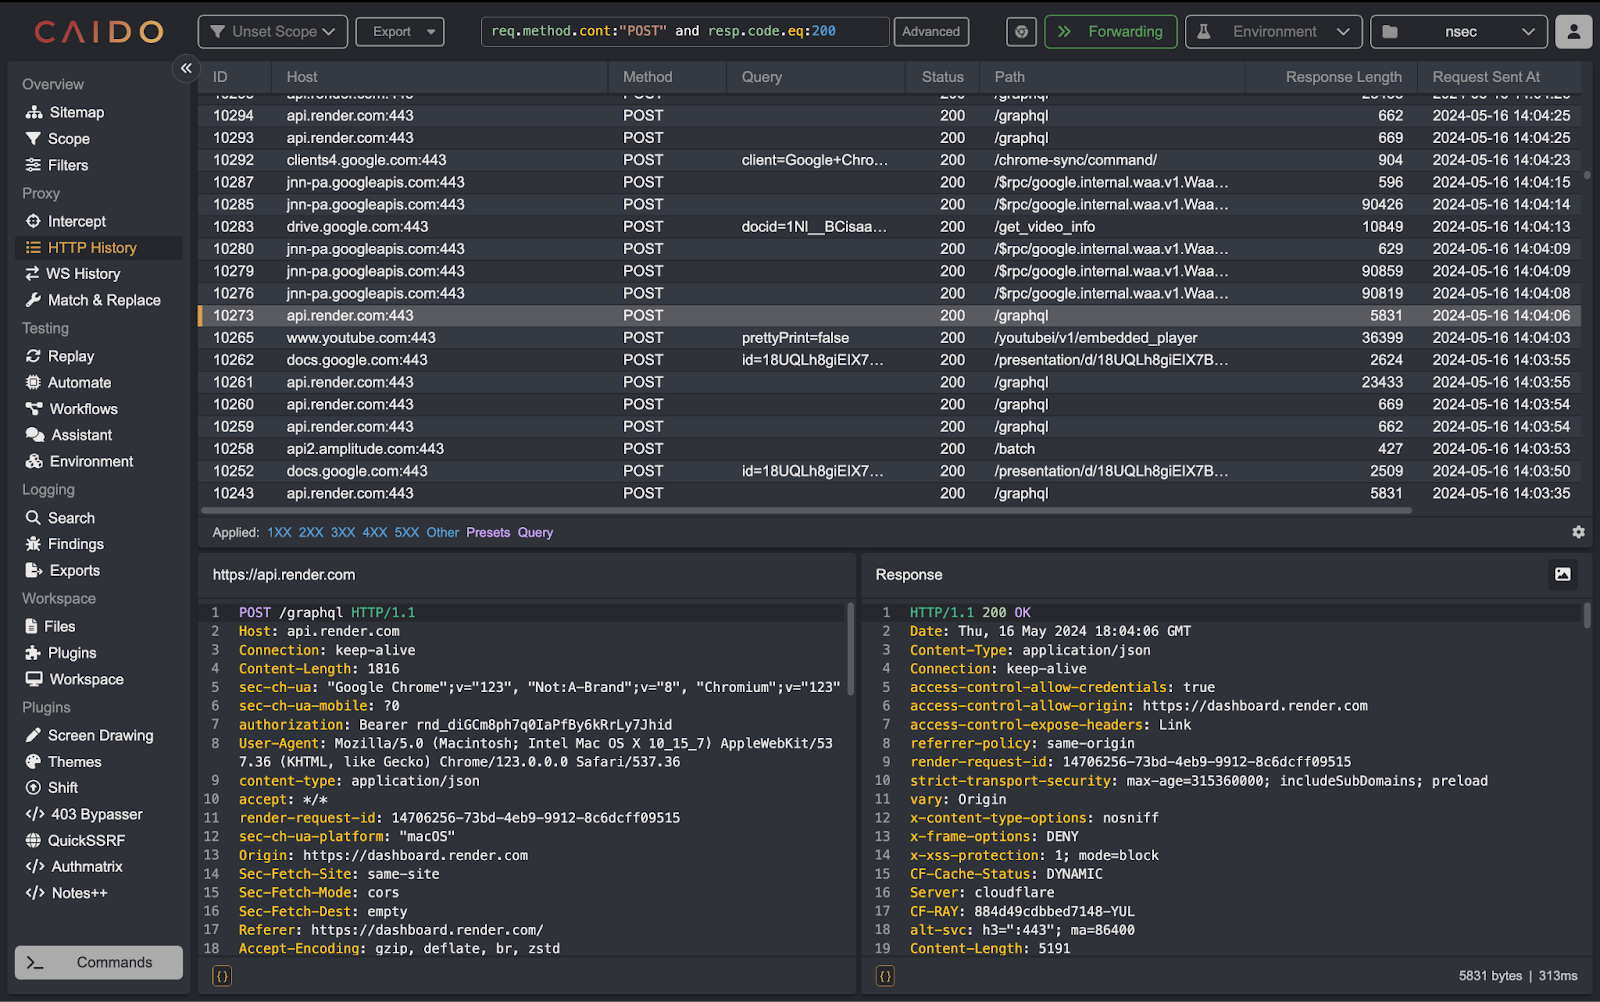Click the Export button

[x=391, y=32]
